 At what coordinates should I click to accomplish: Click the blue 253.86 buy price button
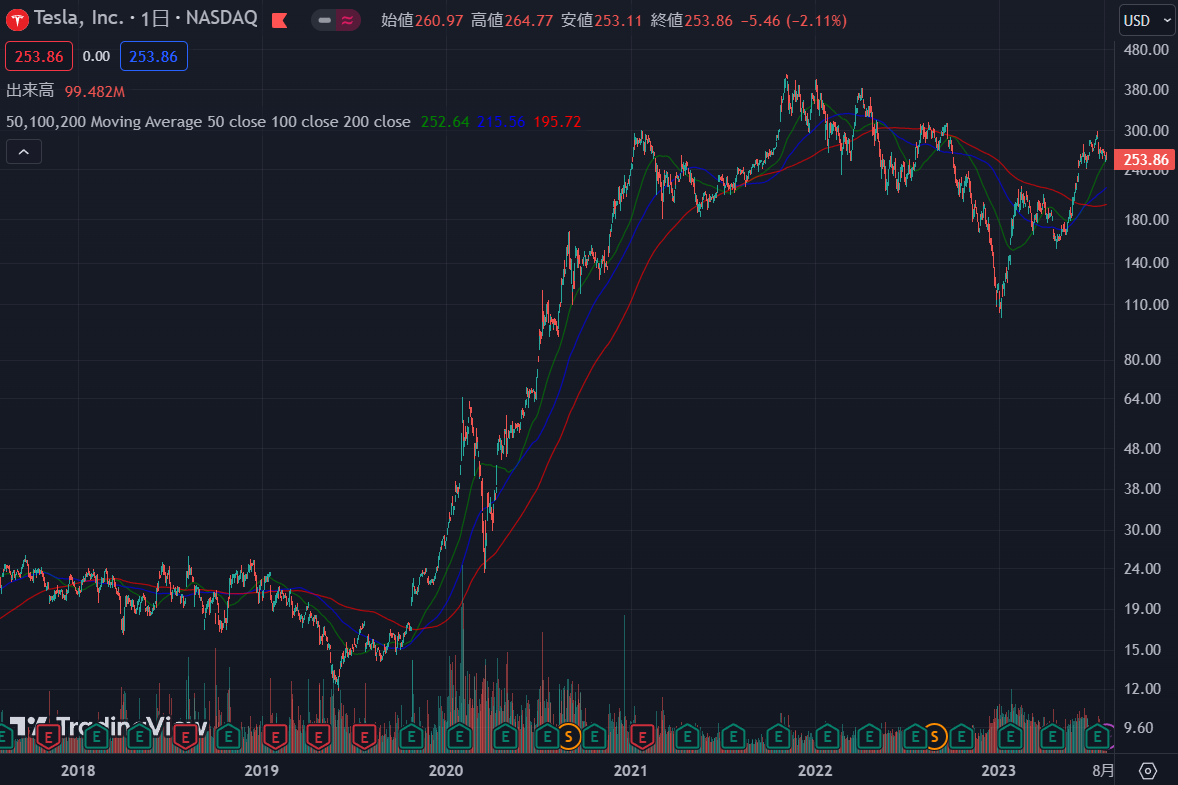[x=153, y=56]
